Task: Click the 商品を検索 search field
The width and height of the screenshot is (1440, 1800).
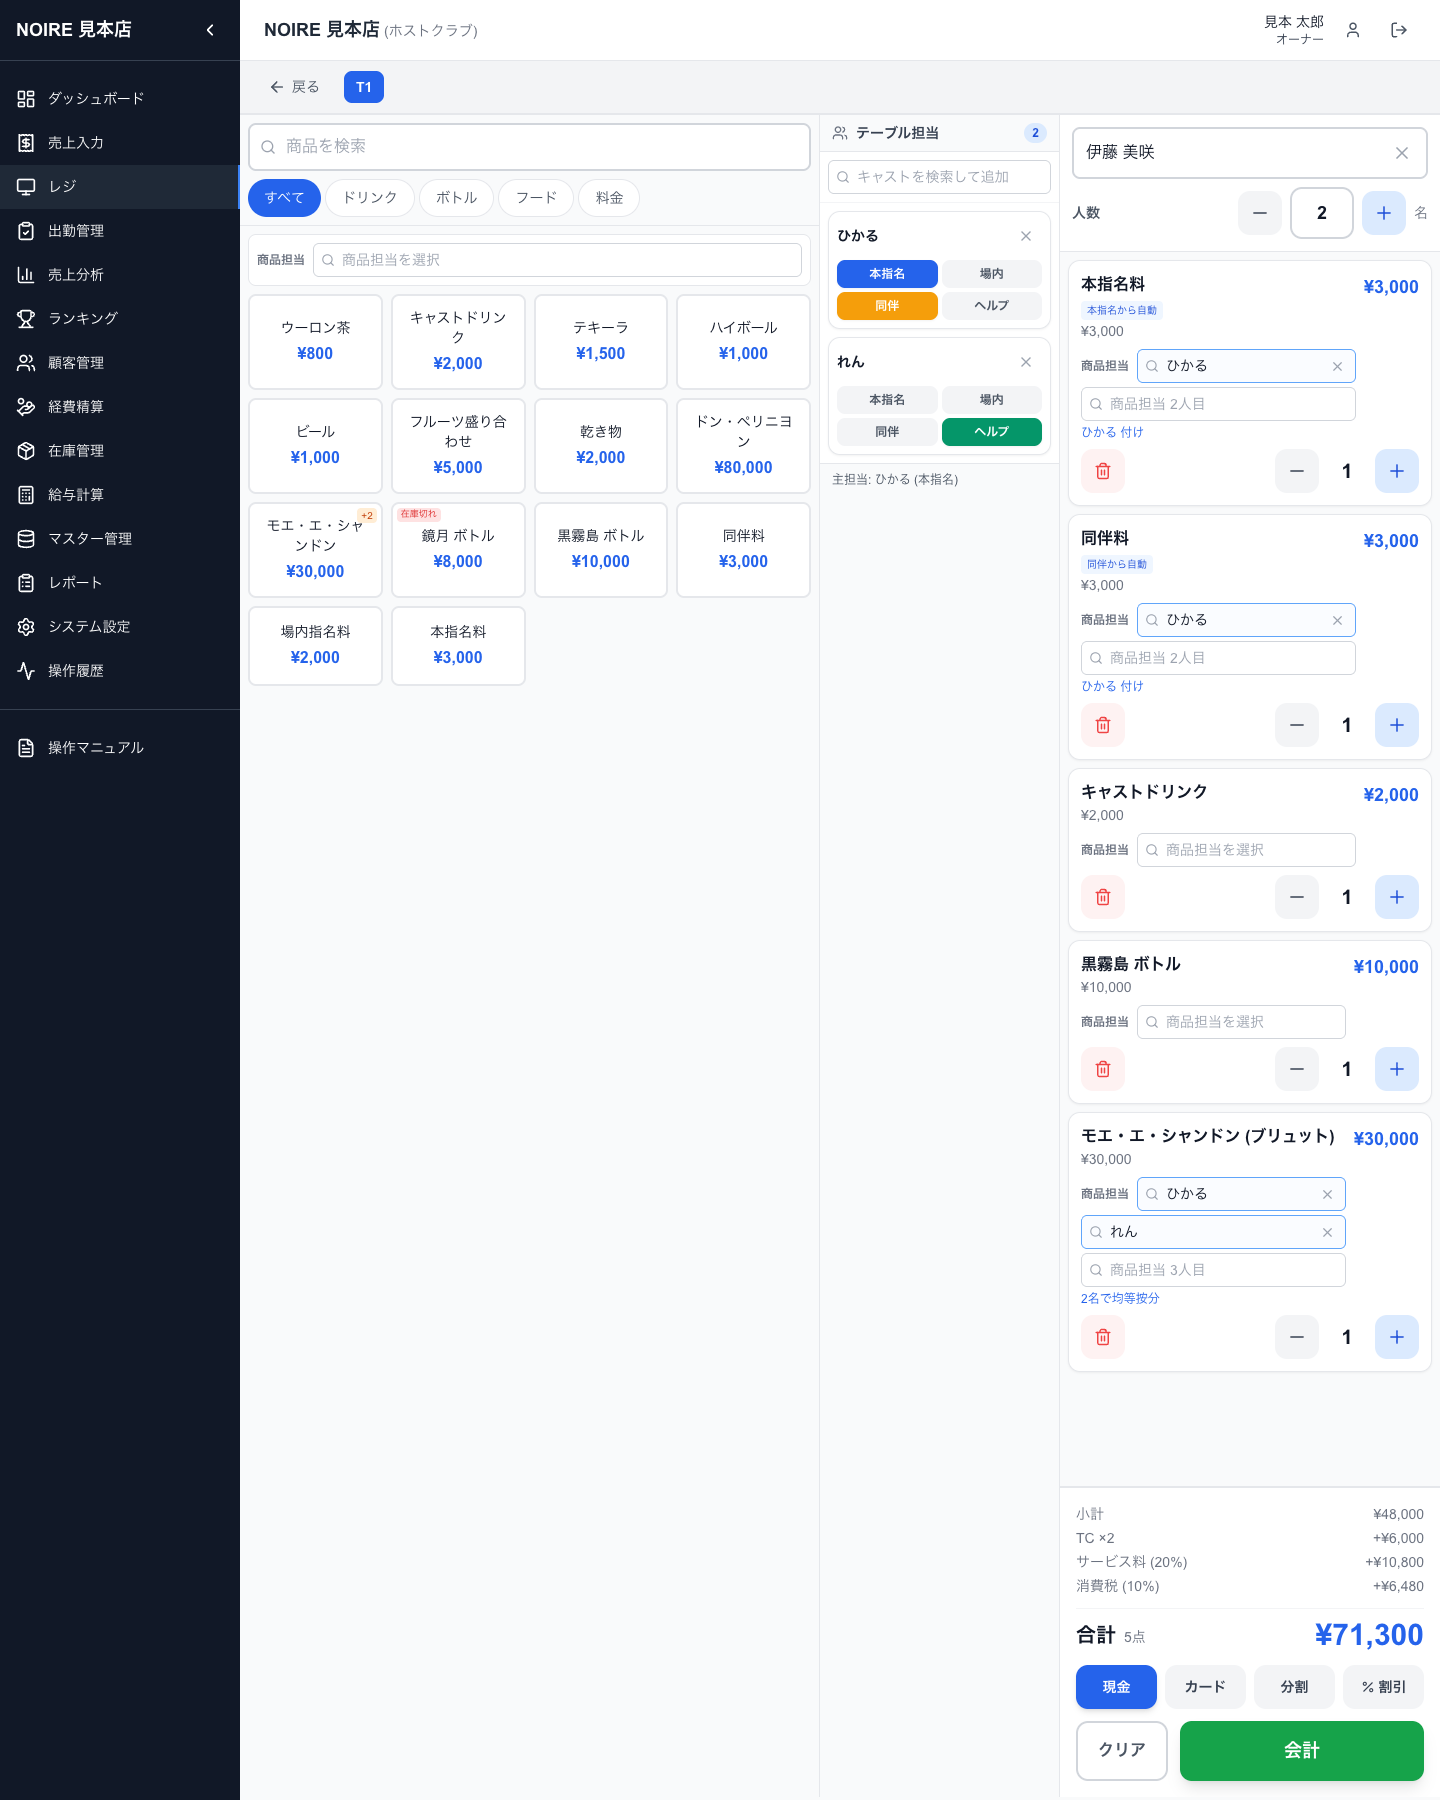Action: pyautogui.click(x=529, y=147)
